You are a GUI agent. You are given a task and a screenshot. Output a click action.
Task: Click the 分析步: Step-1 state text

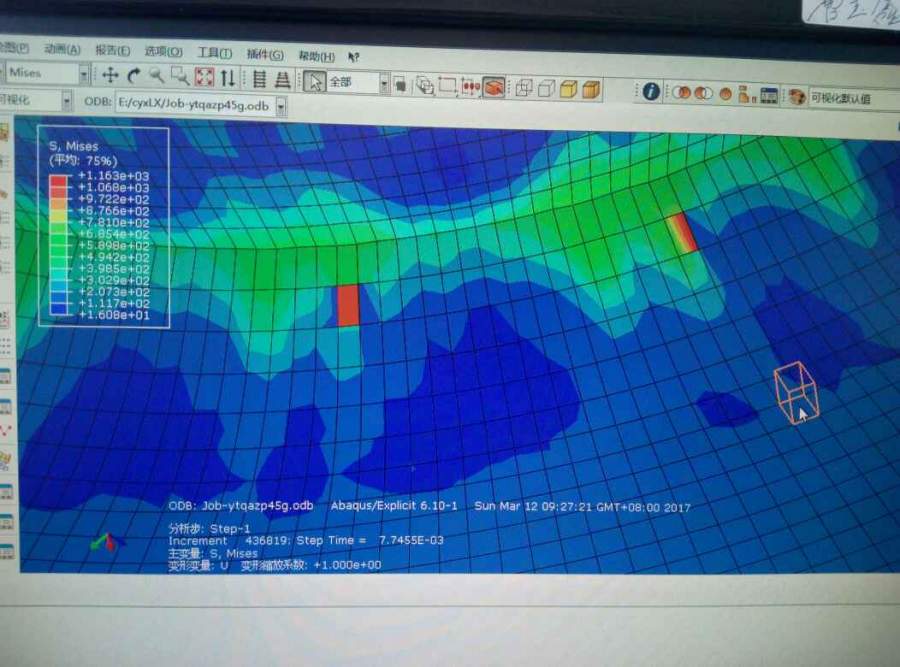pyautogui.click(x=210, y=529)
